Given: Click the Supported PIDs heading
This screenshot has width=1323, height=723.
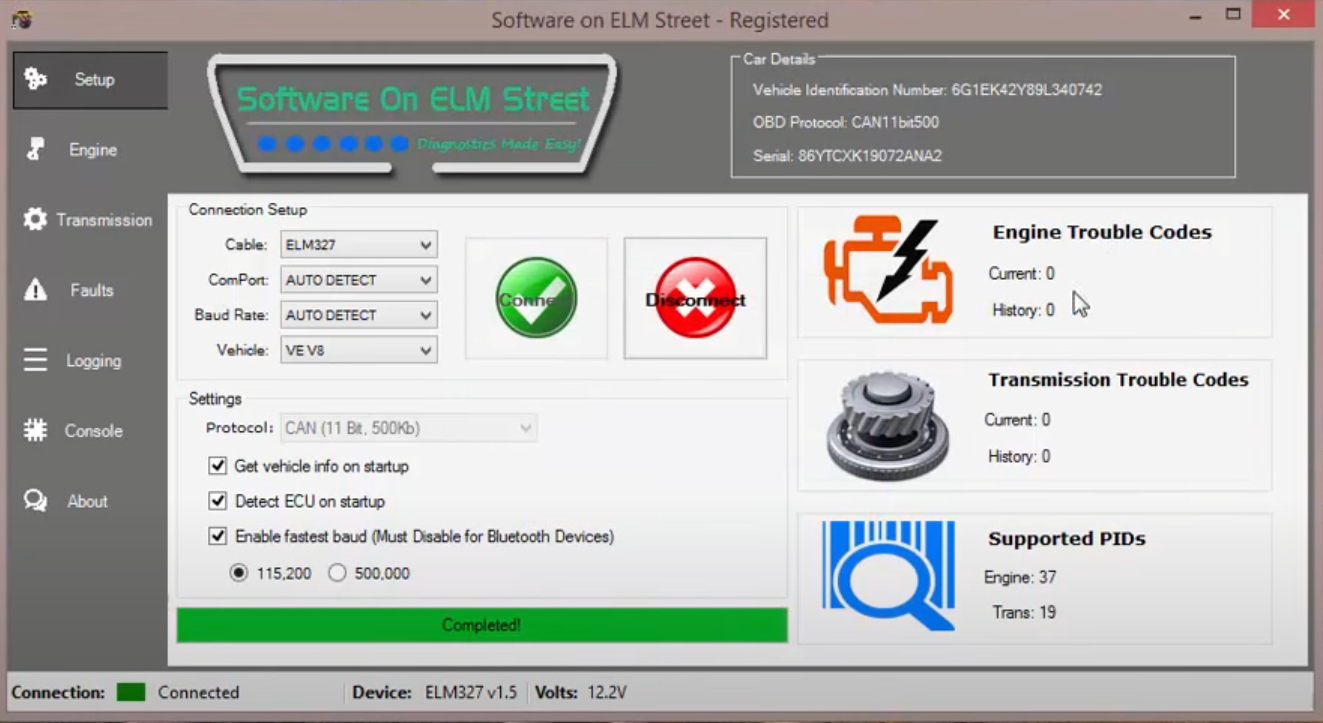Looking at the screenshot, I should pos(1067,539).
